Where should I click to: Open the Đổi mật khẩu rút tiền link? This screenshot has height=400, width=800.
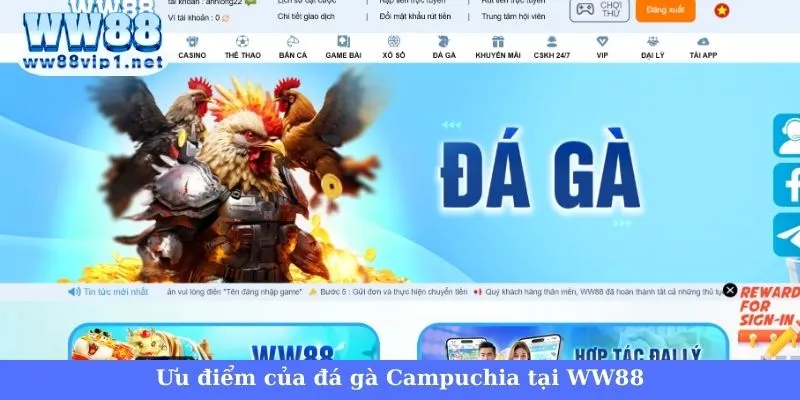coord(415,16)
